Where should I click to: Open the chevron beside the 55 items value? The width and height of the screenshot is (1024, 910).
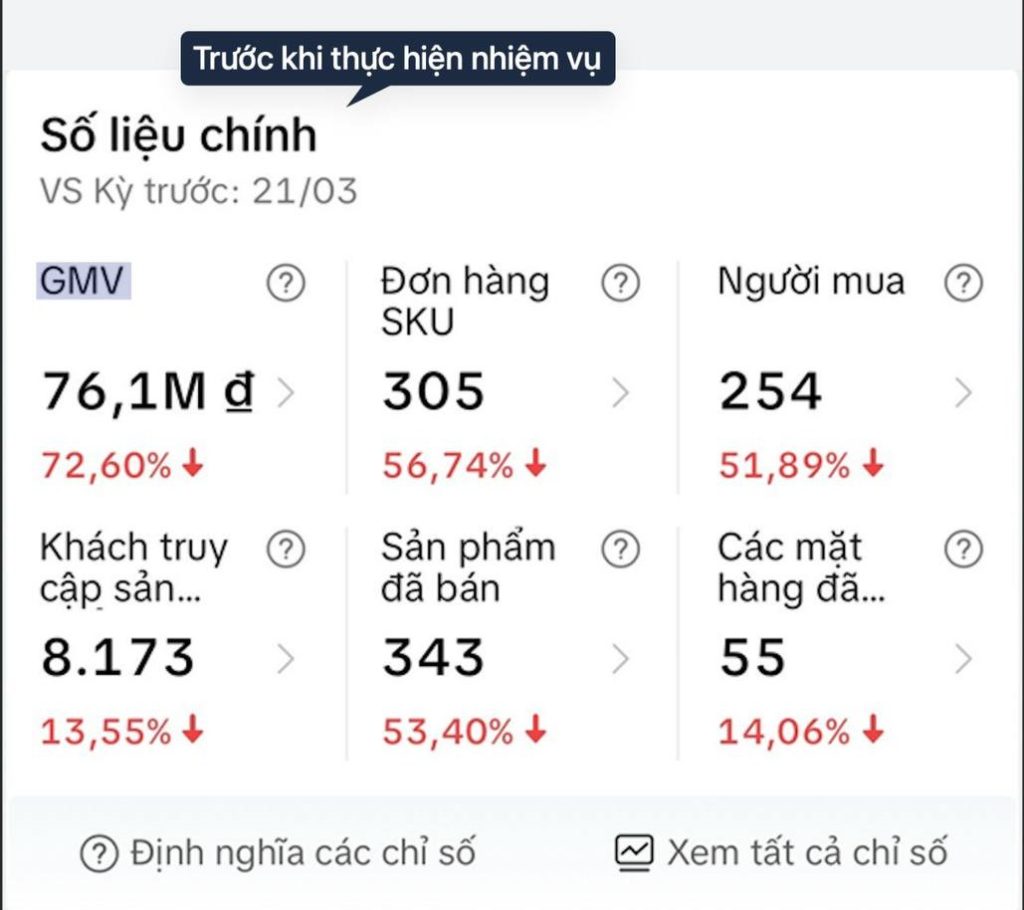coord(963,659)
